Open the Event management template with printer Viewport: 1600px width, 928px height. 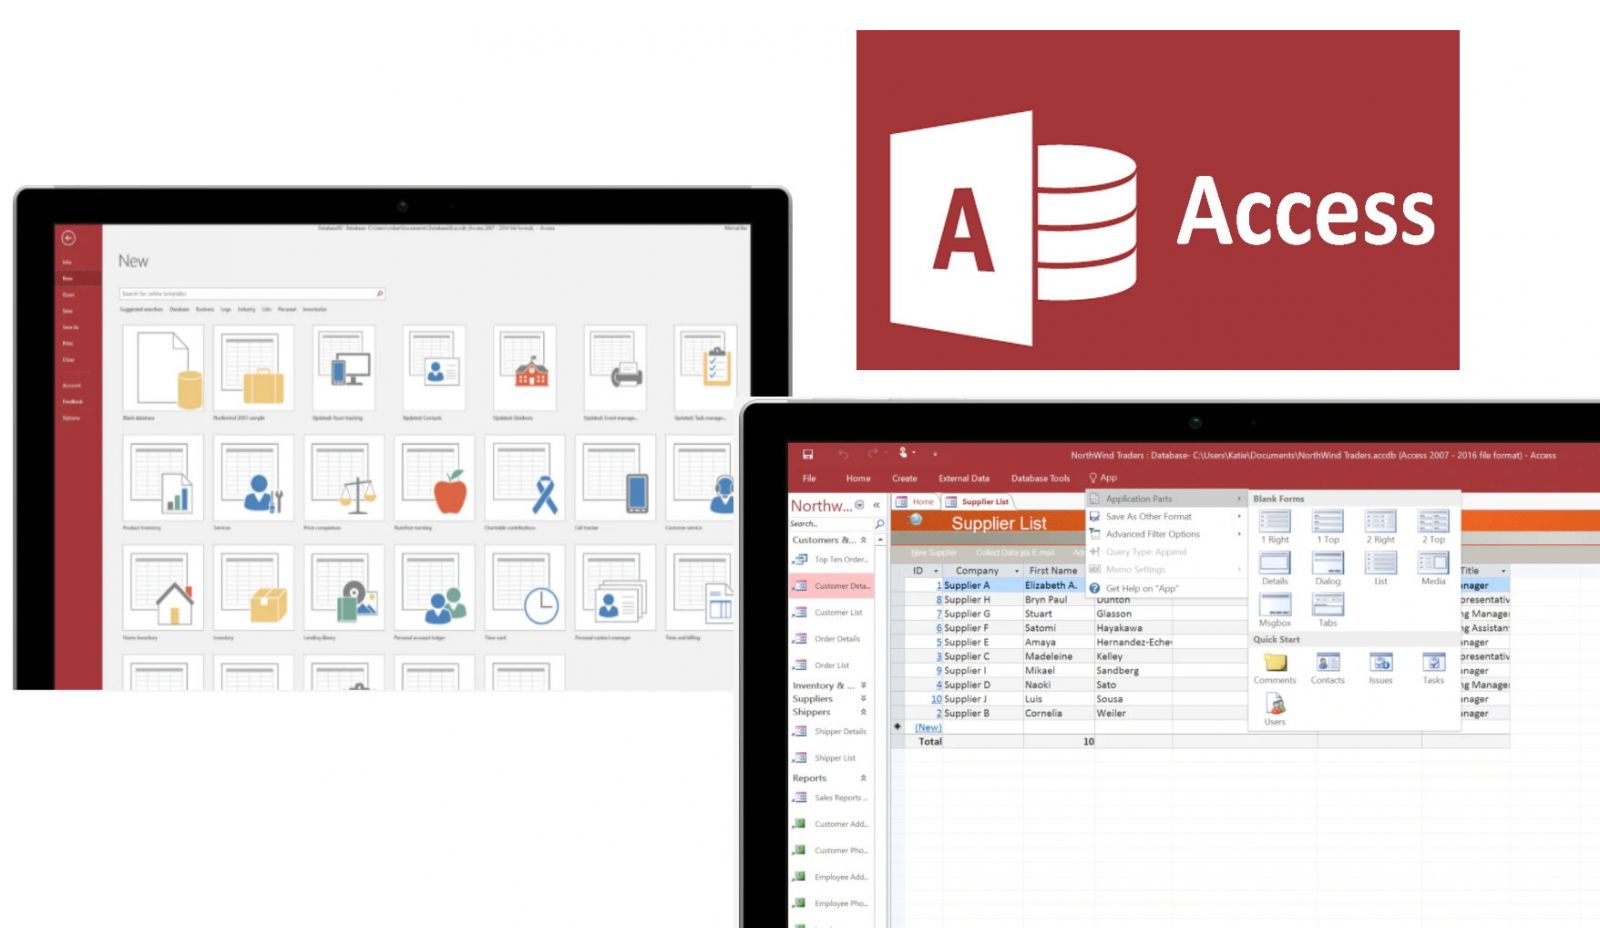pos(615,368)
